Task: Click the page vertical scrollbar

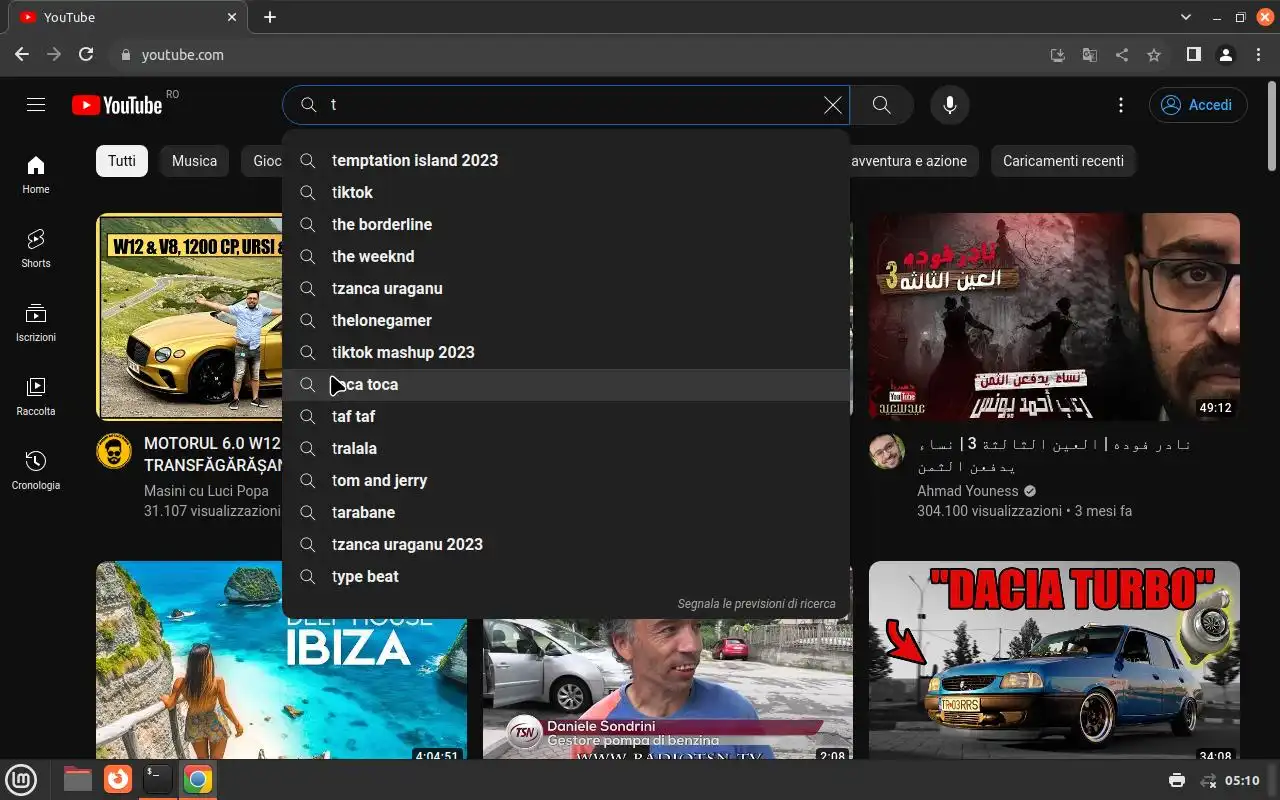Action: [1272, 125]
